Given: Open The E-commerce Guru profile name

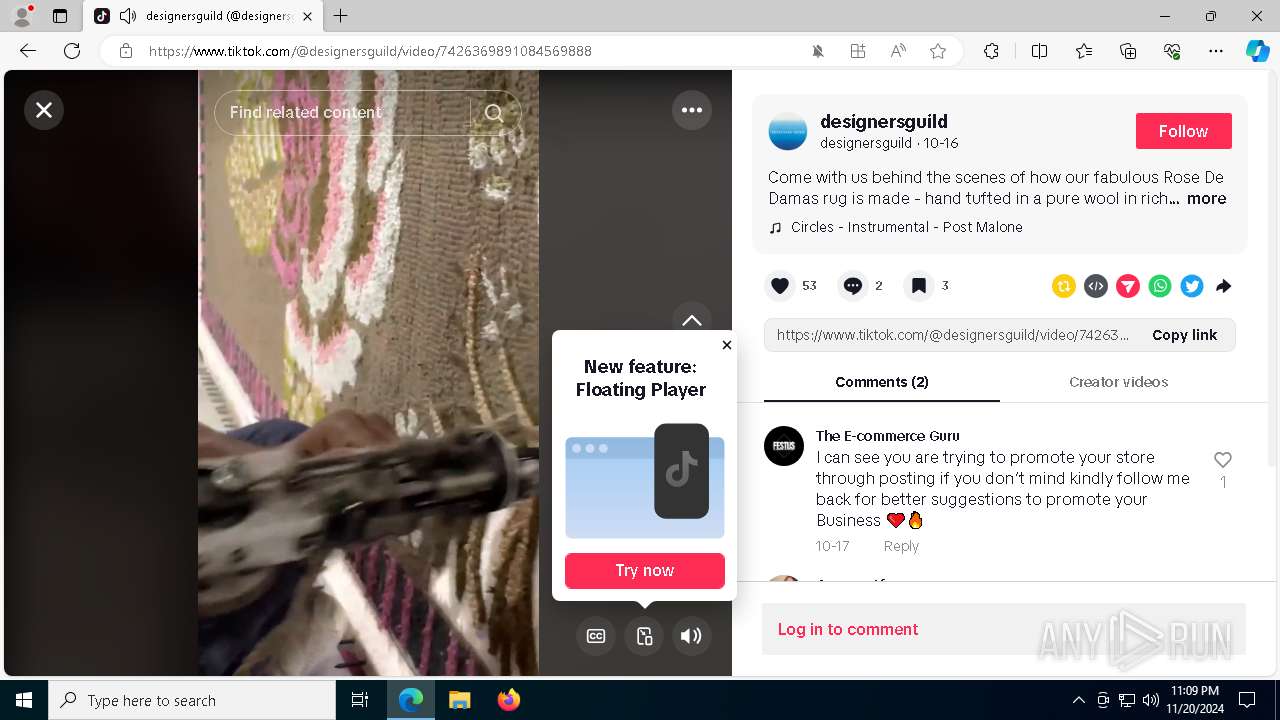Looking at the screenshot, I should click(888, 436).
